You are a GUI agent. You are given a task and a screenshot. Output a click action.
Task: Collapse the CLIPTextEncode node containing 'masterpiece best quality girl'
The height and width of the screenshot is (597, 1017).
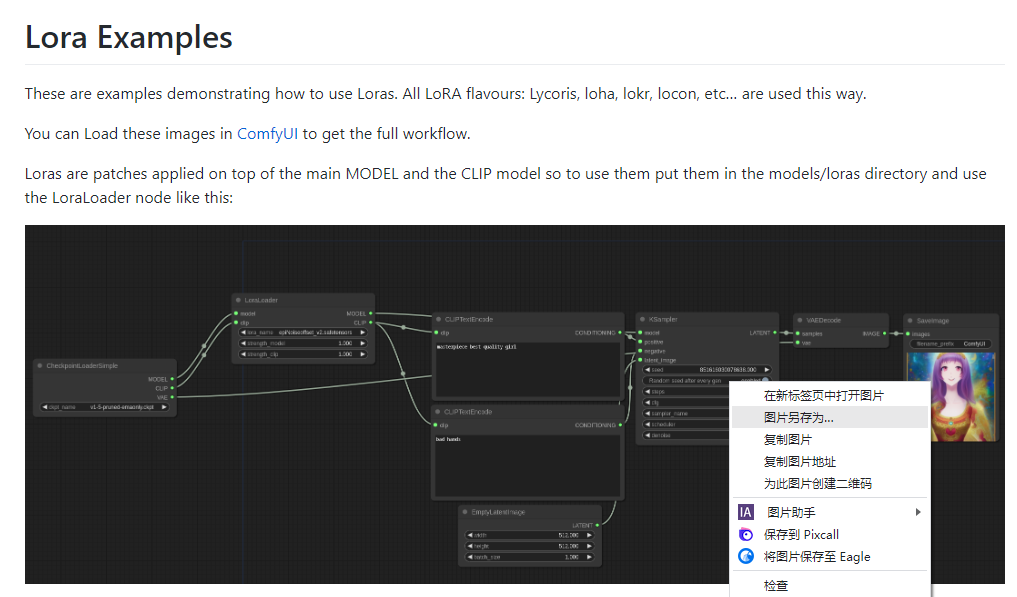[438, 319]
